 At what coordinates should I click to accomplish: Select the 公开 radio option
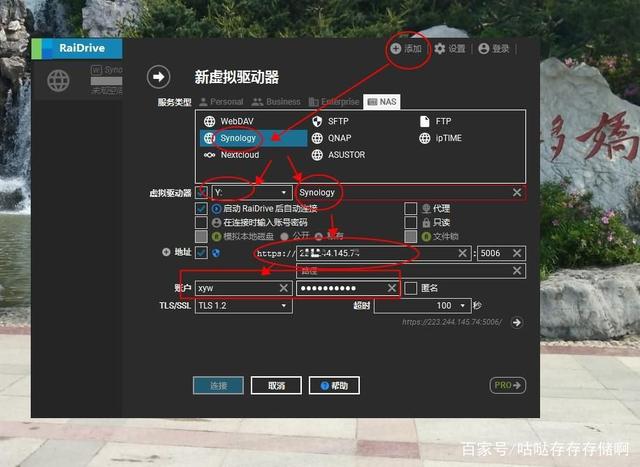284,236
